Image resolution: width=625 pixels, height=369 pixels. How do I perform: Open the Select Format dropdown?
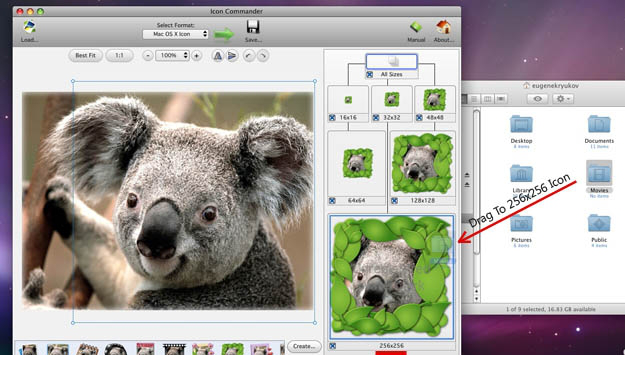click(x=175, y=34)
